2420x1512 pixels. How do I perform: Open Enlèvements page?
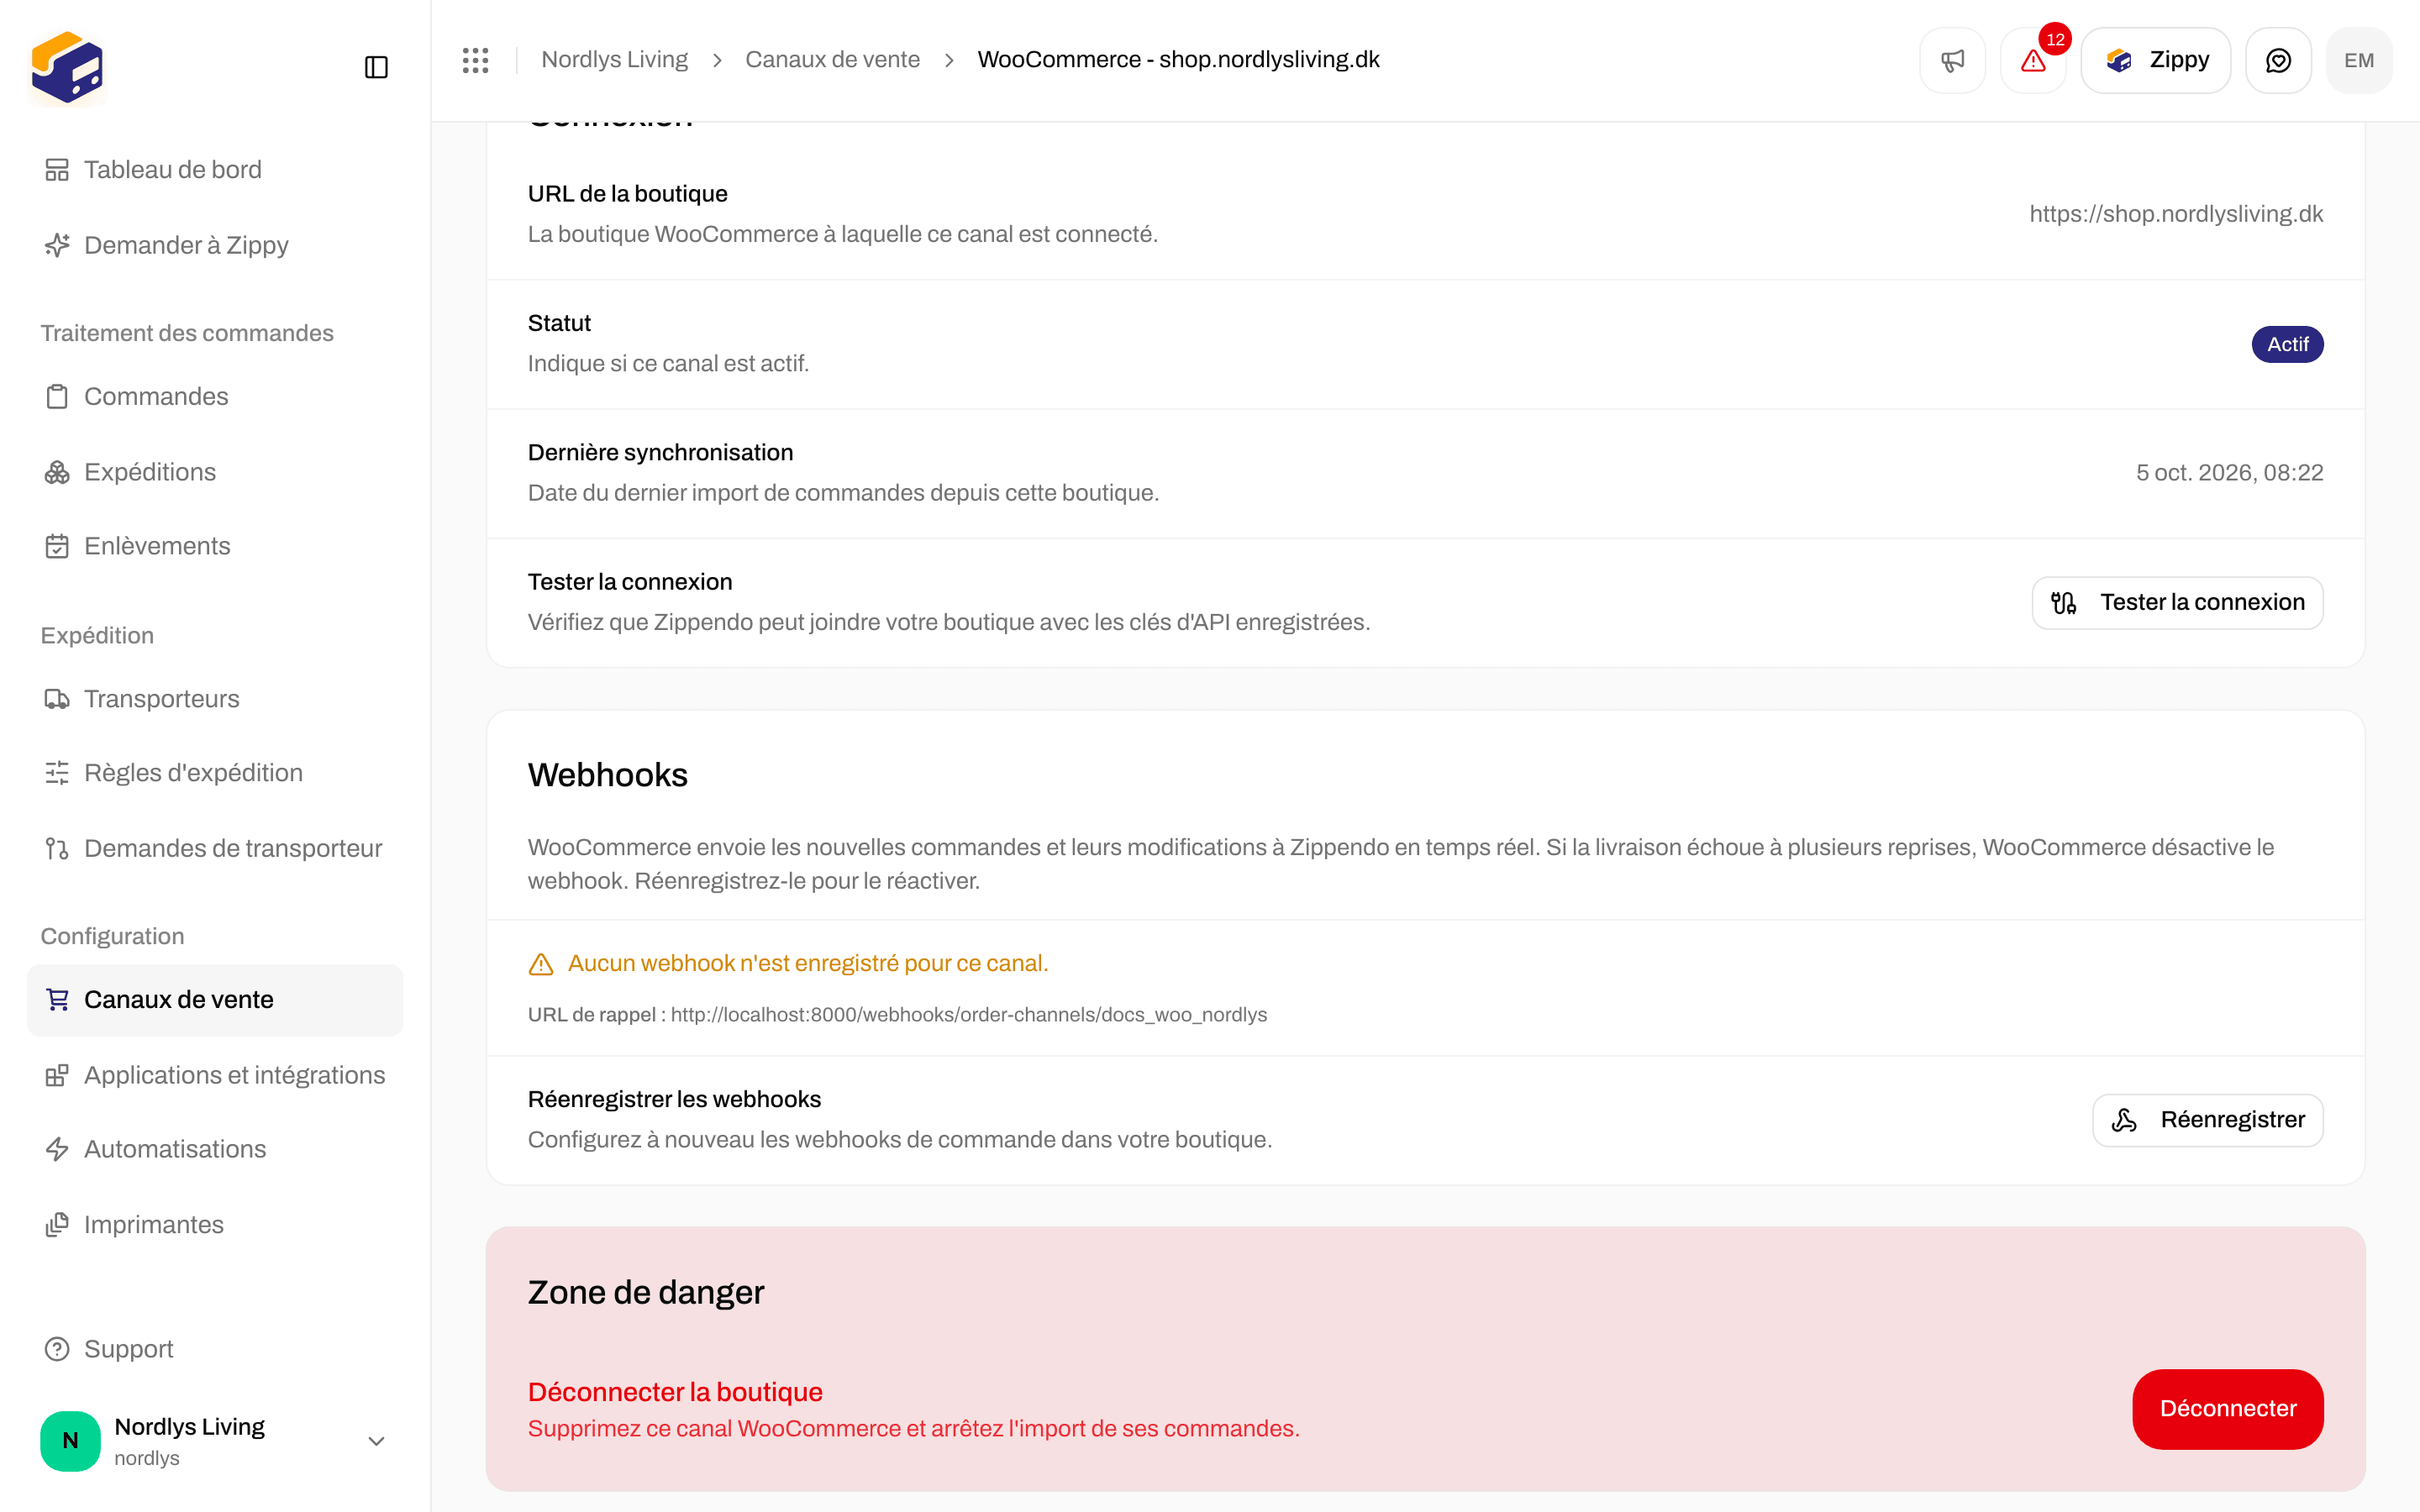tap(215, 546)
